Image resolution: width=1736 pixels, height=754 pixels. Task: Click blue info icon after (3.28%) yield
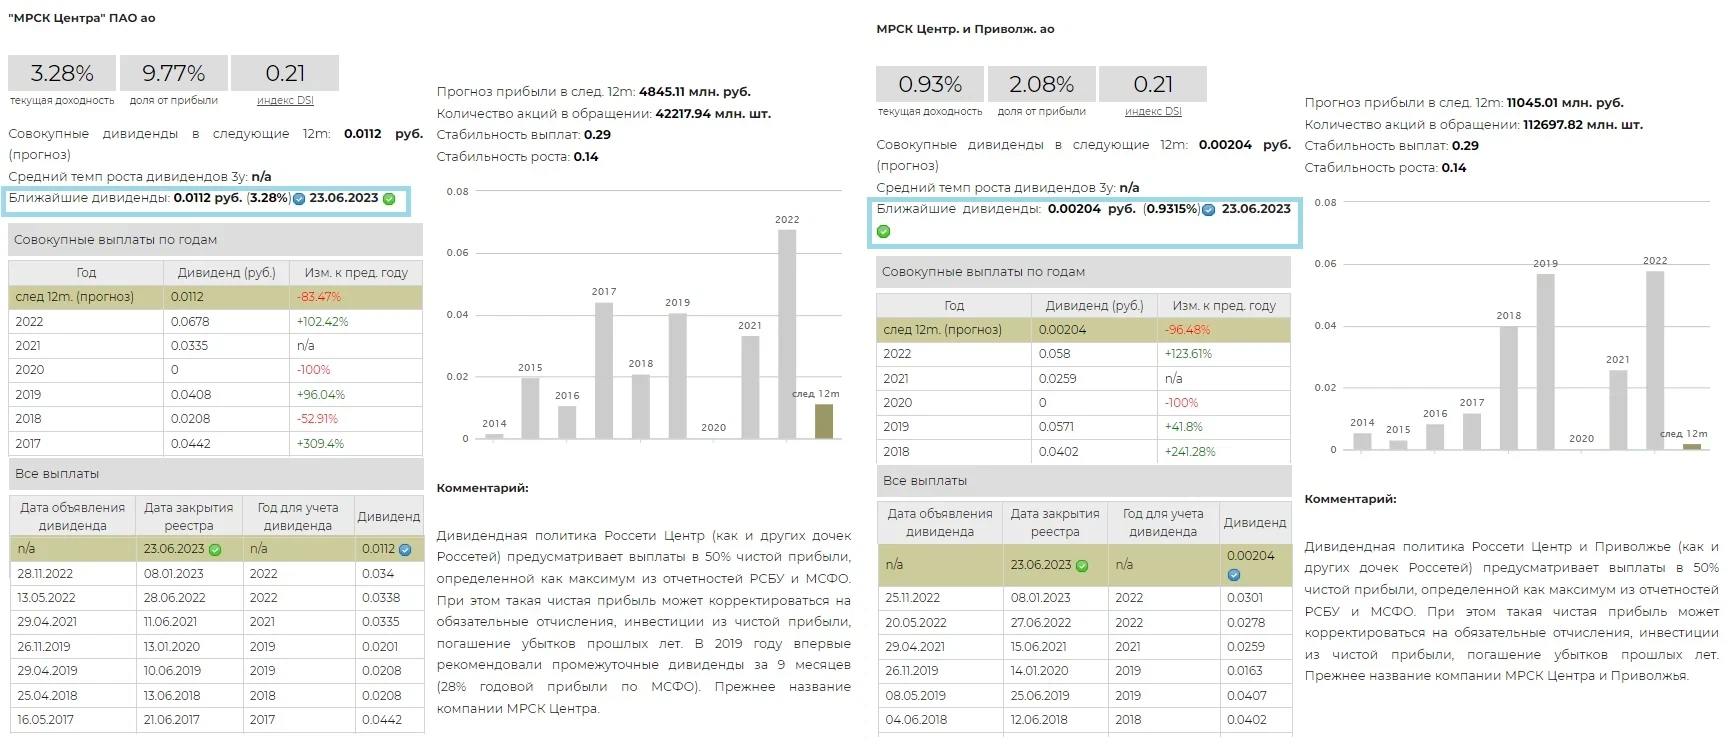(299, 199)
